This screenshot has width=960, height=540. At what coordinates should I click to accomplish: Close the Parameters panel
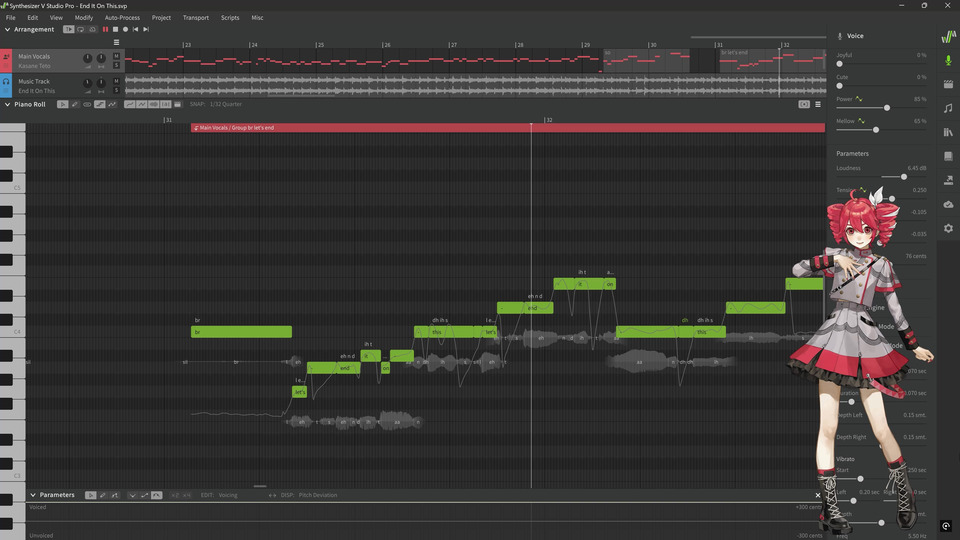pyautogui.click(x=818, y=495)
